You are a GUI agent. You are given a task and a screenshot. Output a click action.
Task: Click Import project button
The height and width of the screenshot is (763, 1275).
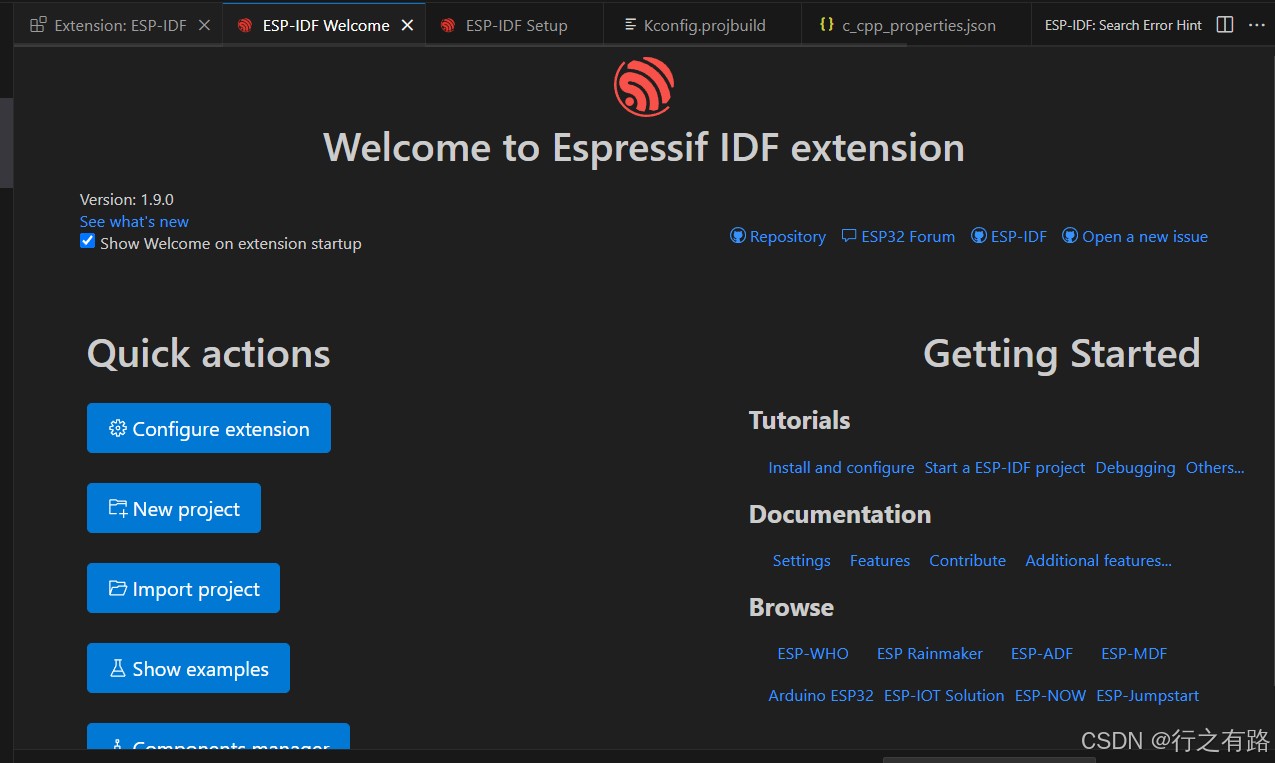tap(183, 588)
